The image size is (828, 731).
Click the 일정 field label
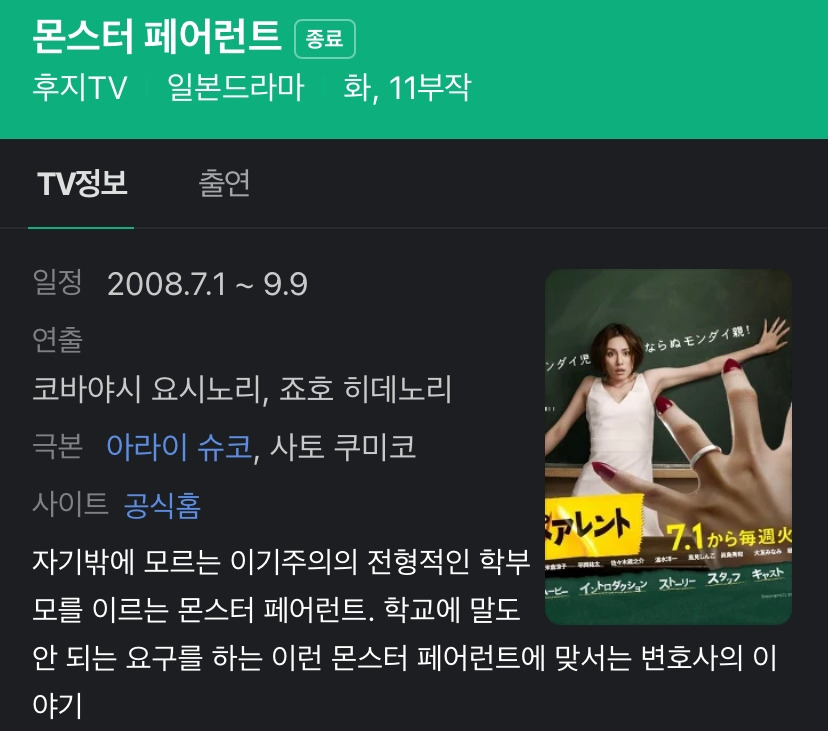57,282
